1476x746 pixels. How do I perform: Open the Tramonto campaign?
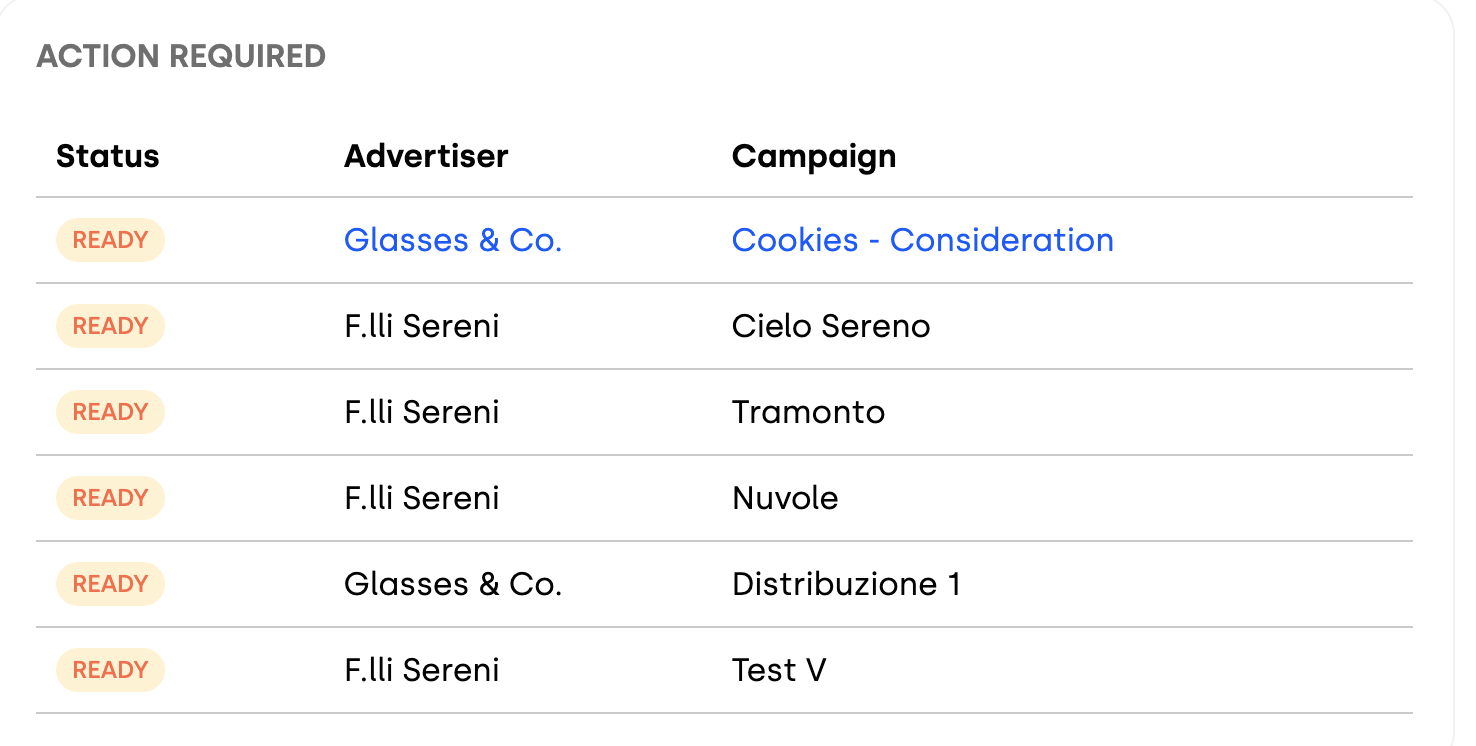808,412
